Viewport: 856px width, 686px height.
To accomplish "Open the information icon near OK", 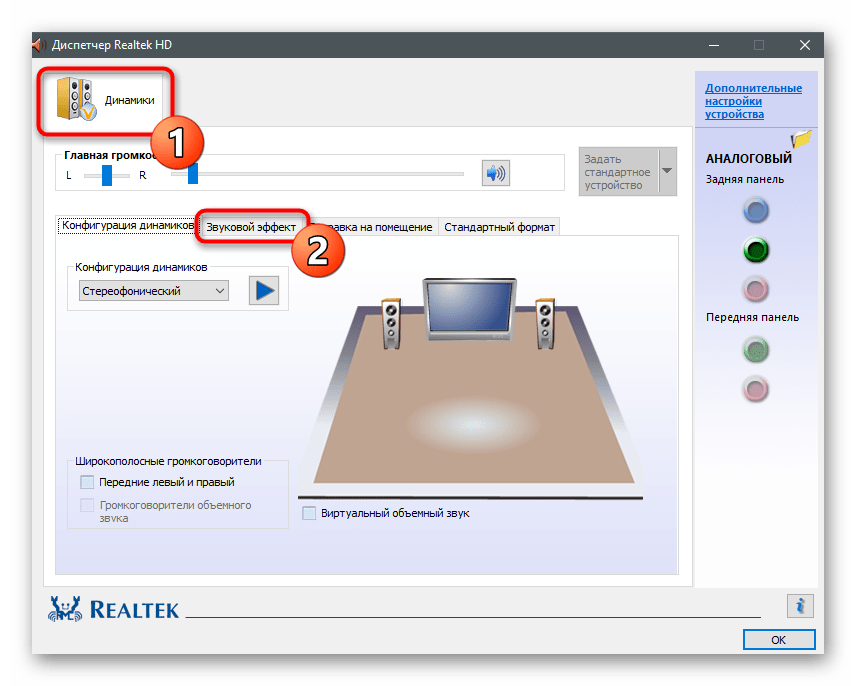I will coord(799,605).
